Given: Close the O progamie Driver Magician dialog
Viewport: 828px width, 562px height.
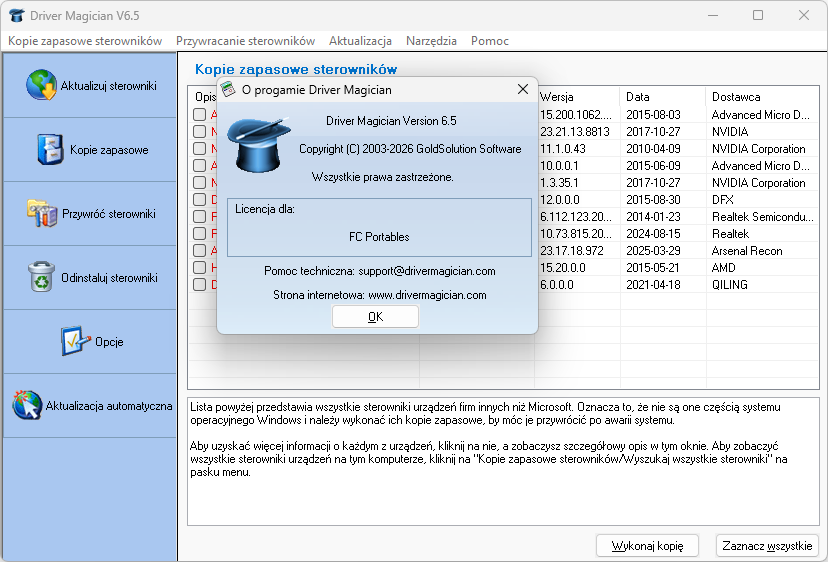Looking at the screenshot, I should coord(523,89).
